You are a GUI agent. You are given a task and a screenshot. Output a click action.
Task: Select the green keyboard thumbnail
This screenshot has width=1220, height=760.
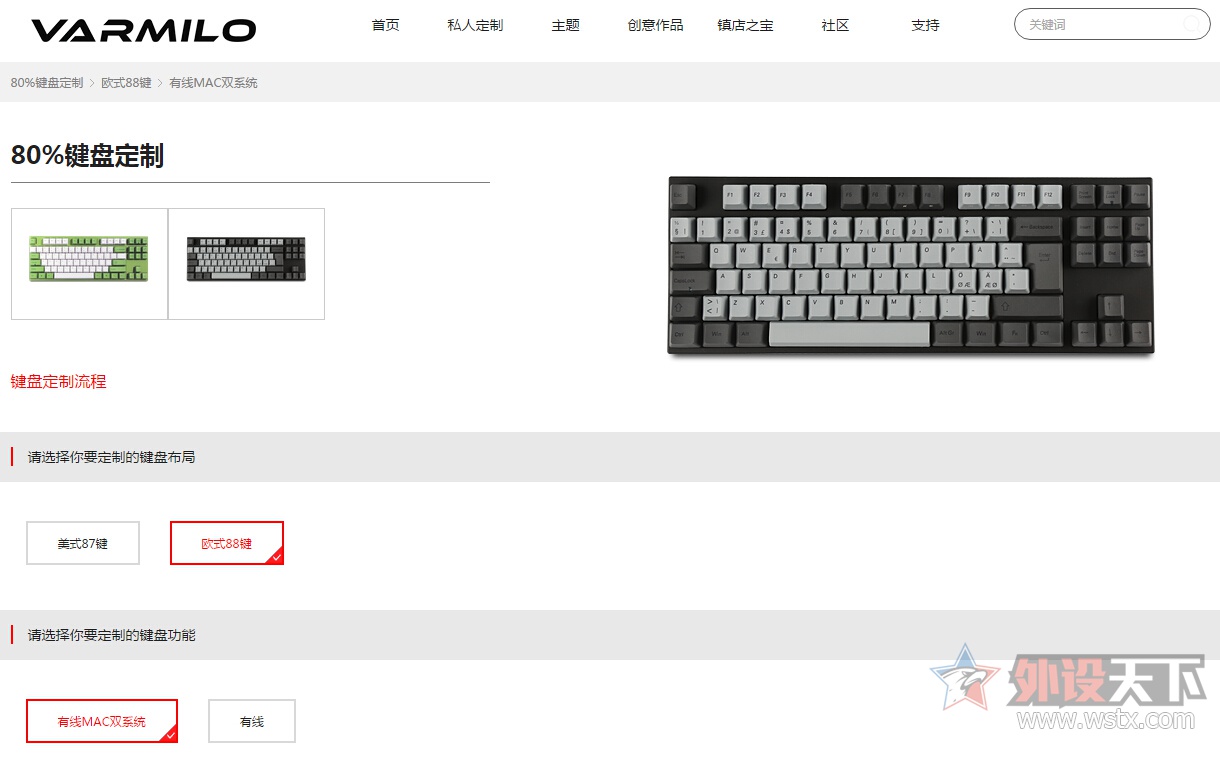click(x=89, y=264)
